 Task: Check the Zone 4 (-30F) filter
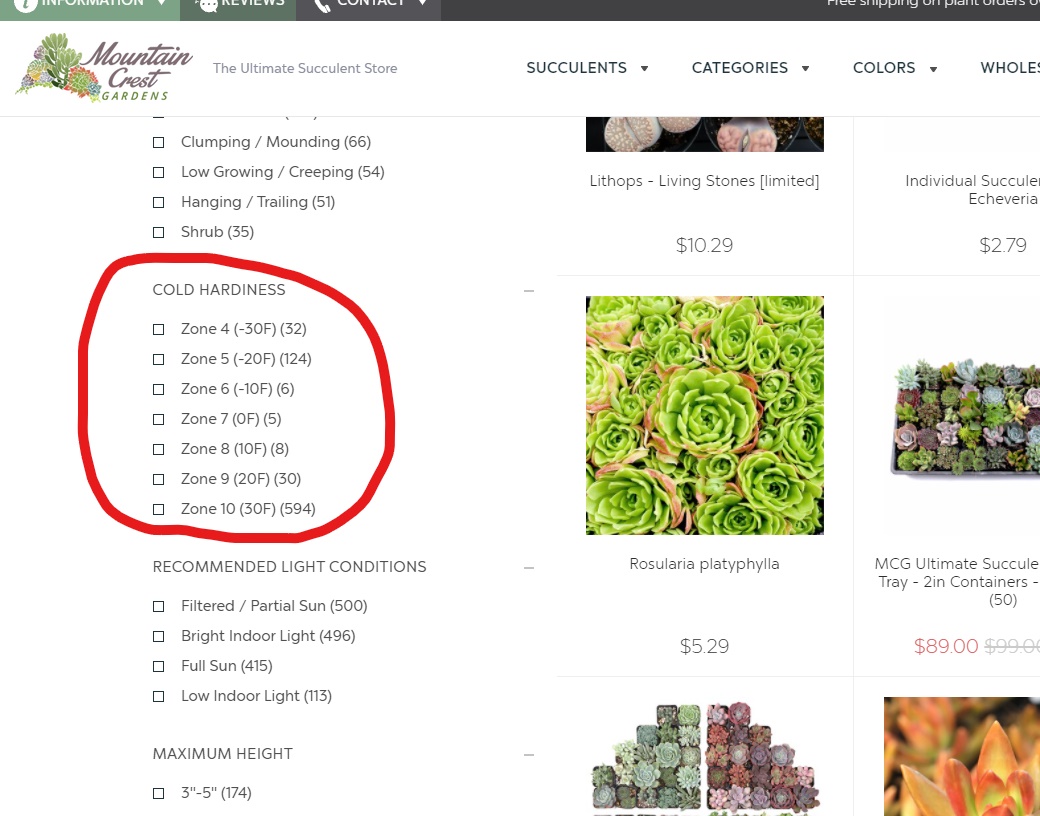(x=159, y=329)
